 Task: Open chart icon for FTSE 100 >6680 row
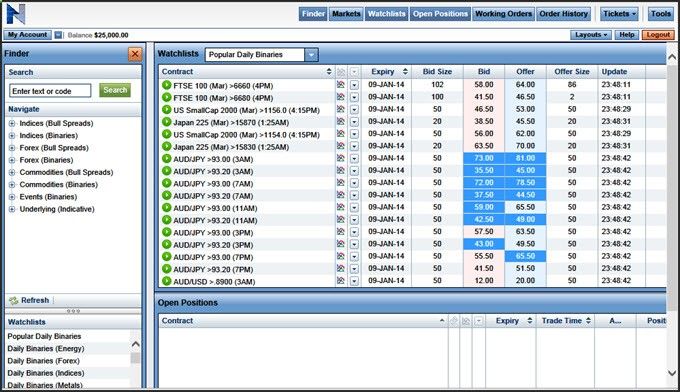[341, 97]
